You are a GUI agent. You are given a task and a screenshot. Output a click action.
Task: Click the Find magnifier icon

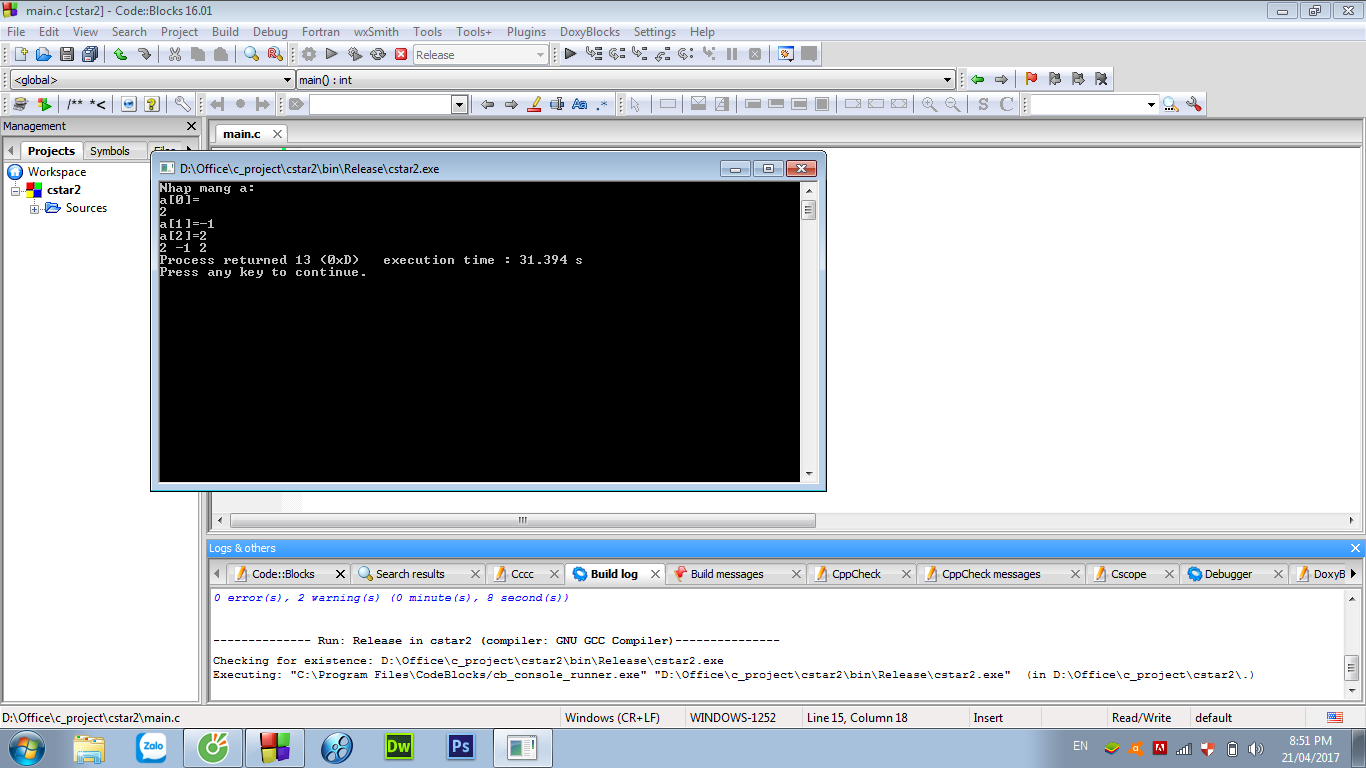click(x=251, y=54)
